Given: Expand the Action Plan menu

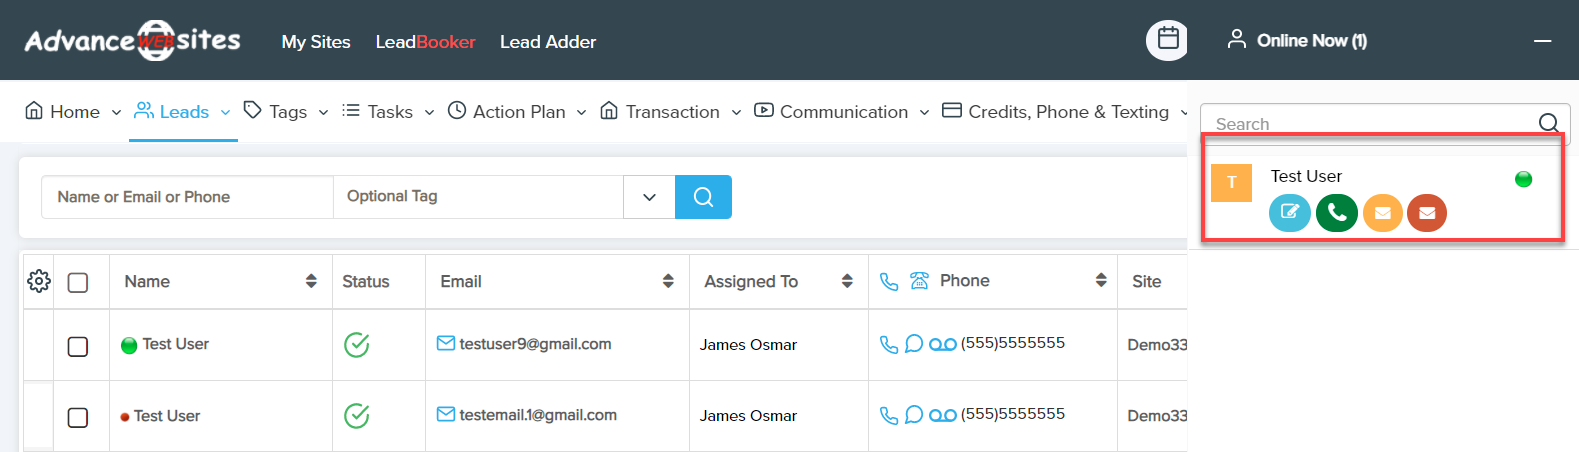Looking at the screenshot, I should tap(518, 112).
